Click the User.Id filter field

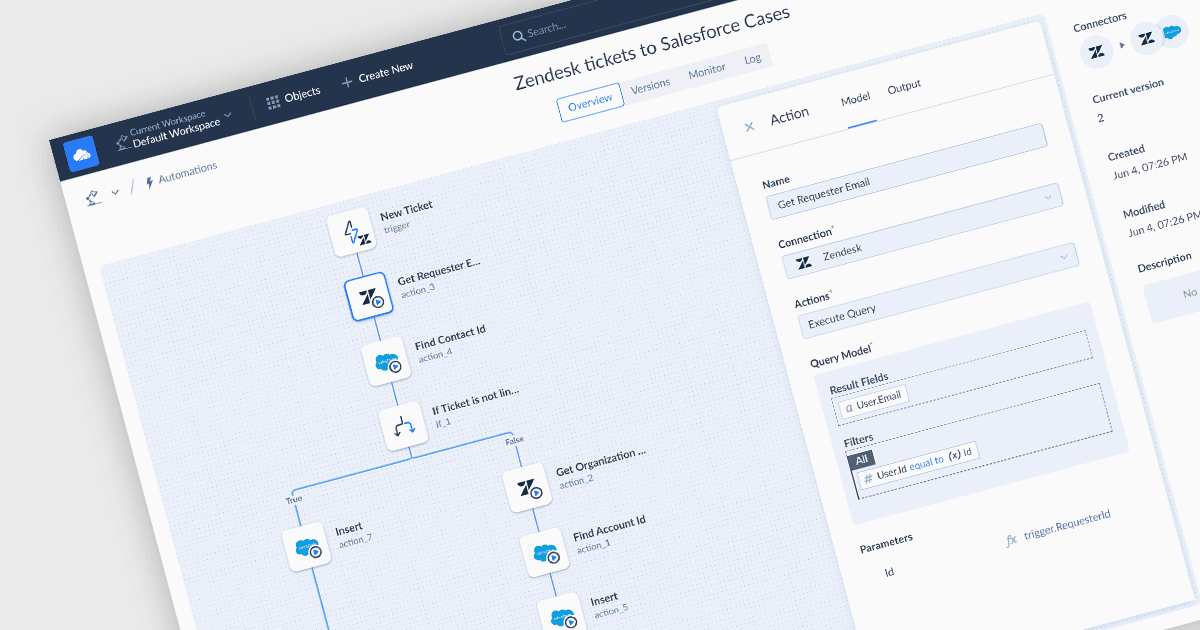pyautogui.click(x=890, y=473)
